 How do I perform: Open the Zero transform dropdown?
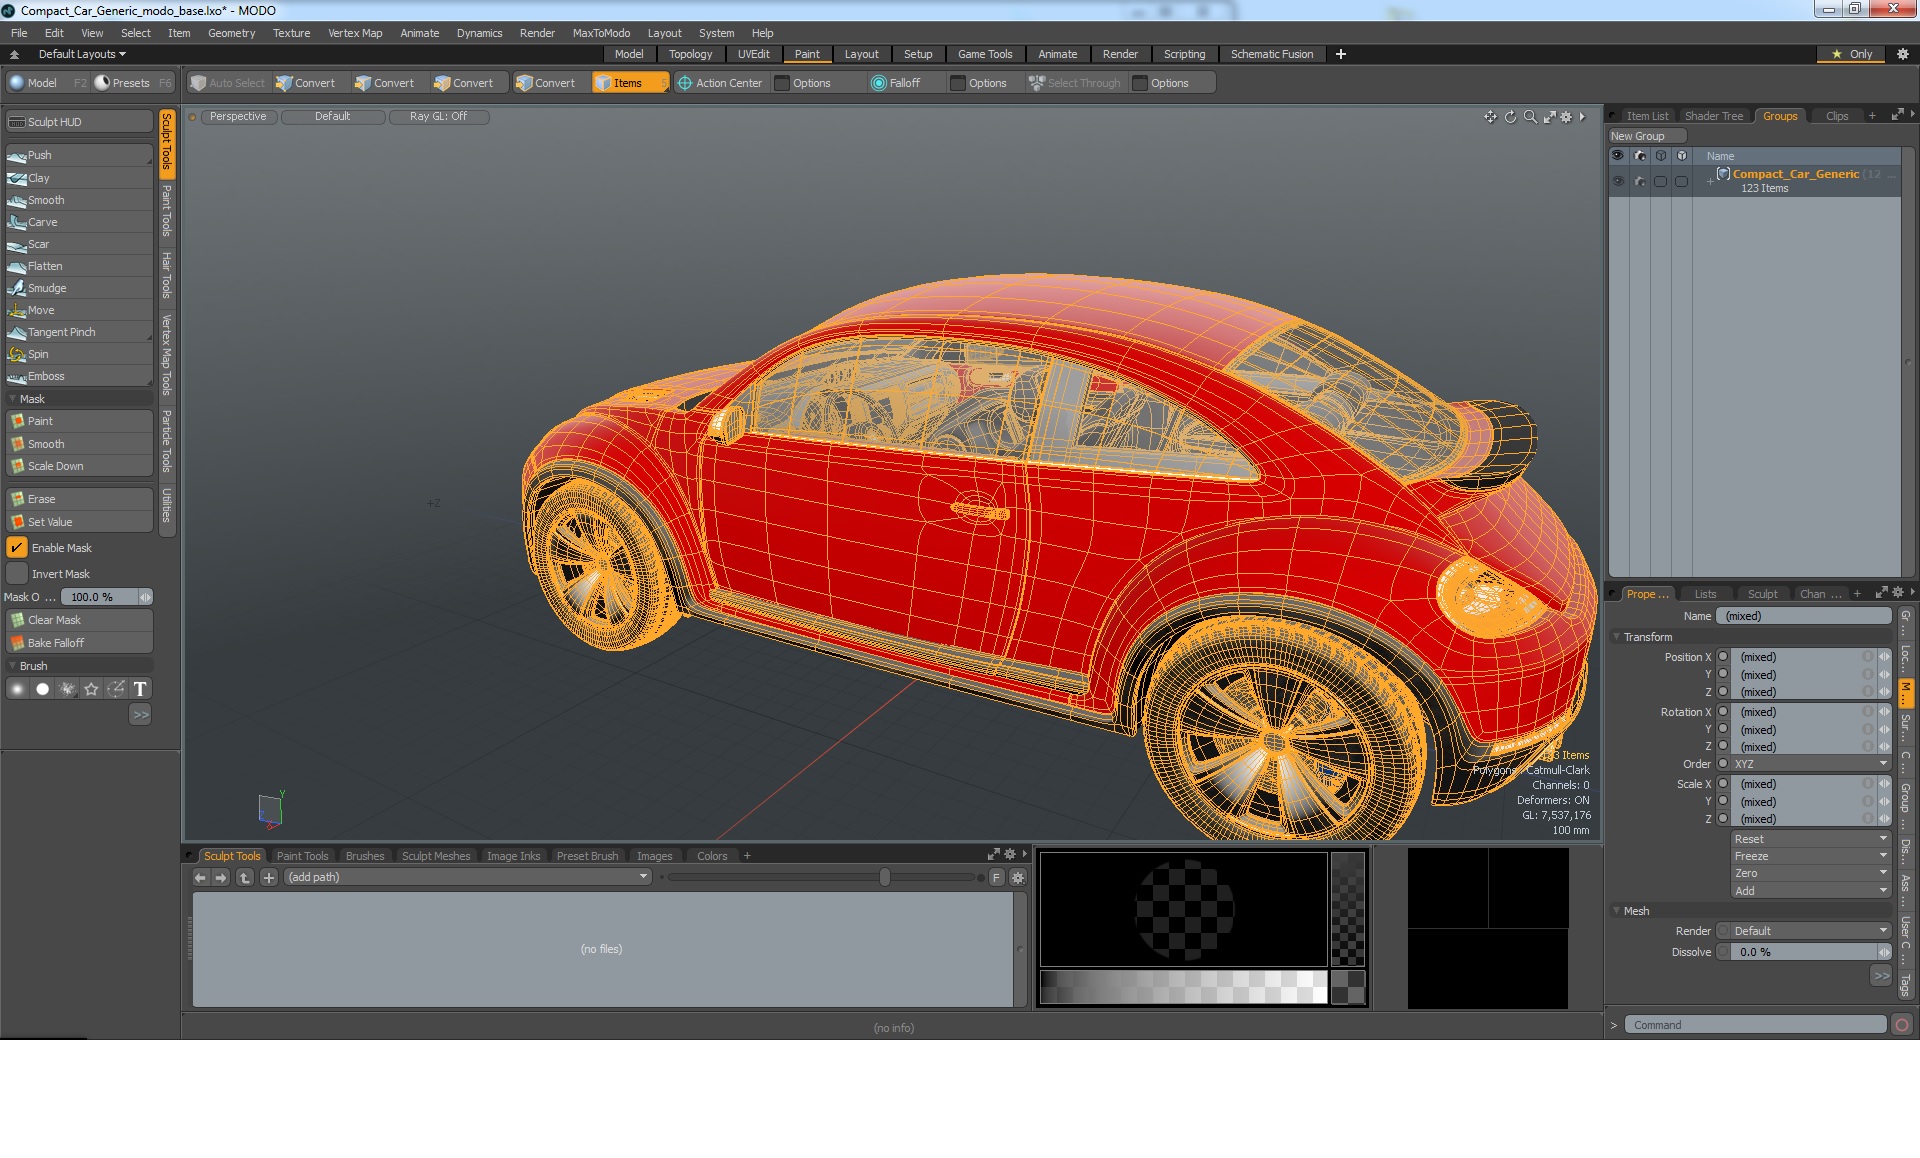pyautogui.click(x=1810, y=873)
